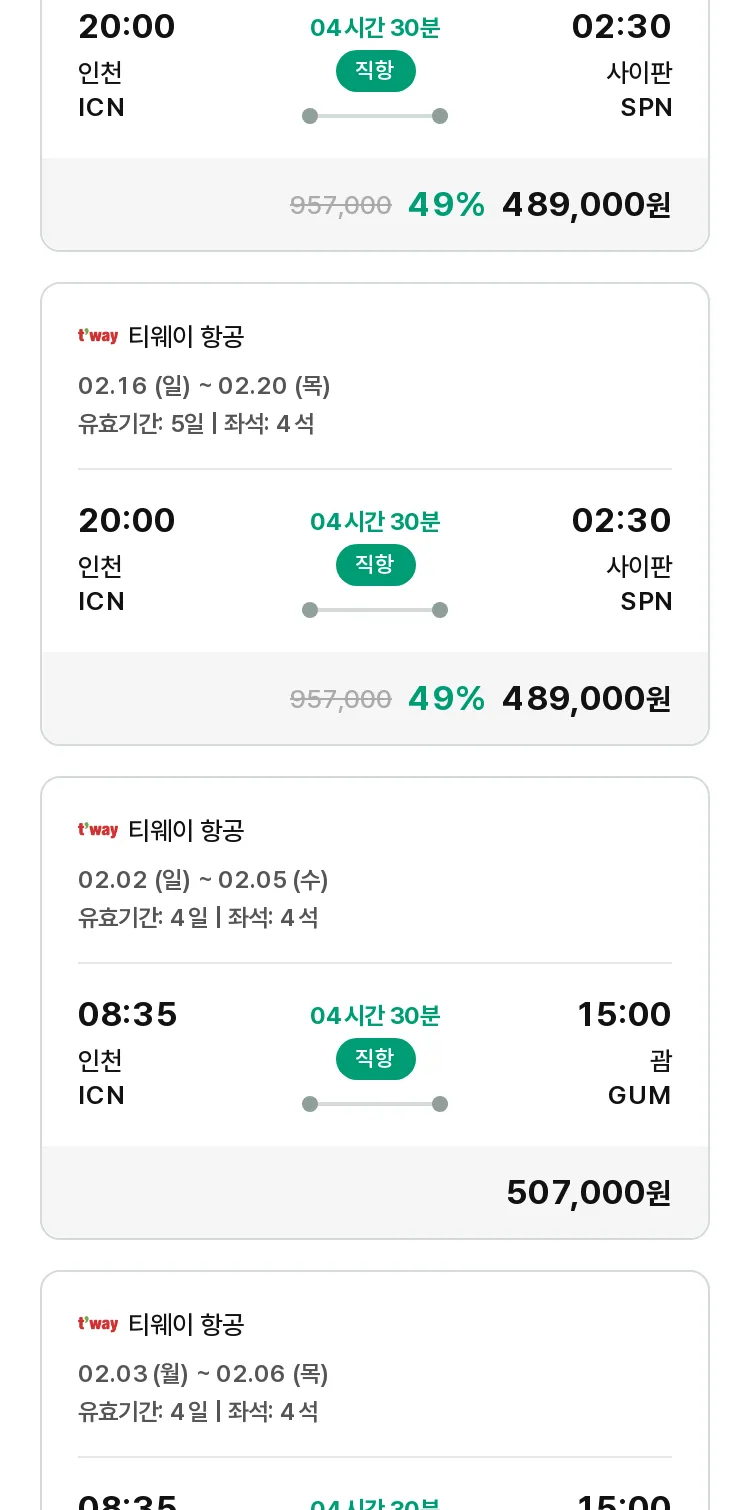
Task: Select the top card's 489,000원 price
Action: (586, 204)
